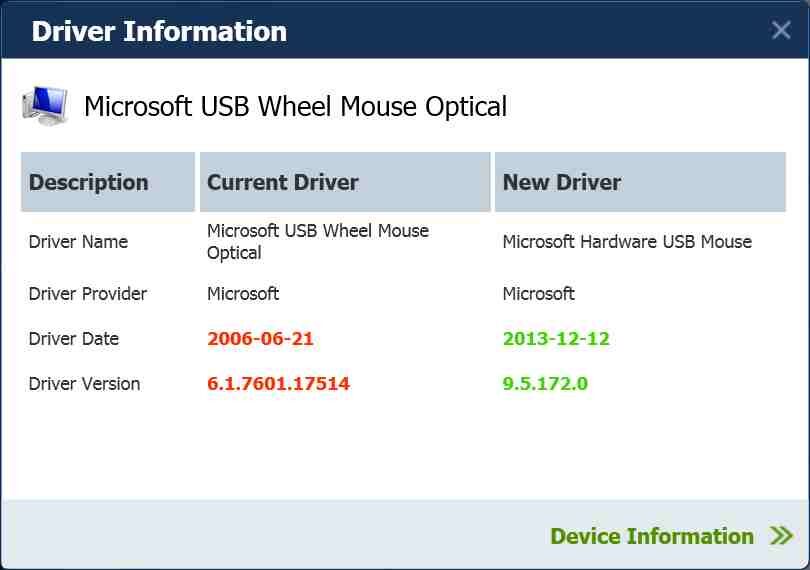
Task: Click the Driver Date row label
Action: tap(74, 339)
